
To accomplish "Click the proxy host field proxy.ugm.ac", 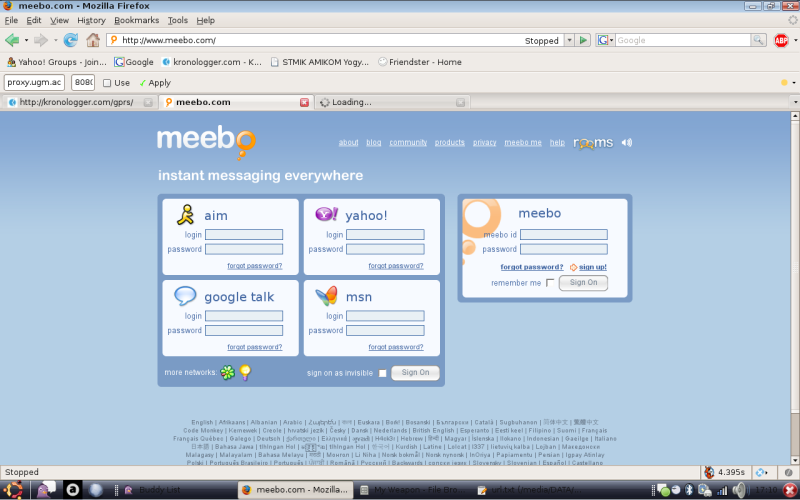I will [34, 82].
